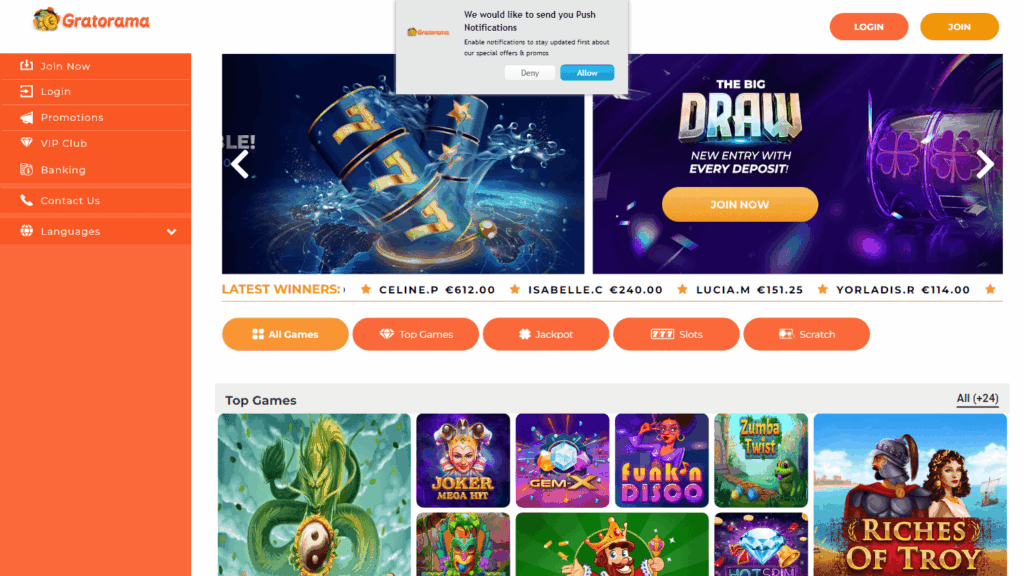Show previous banner slide arrow
1024x576 pixels.
240,164
